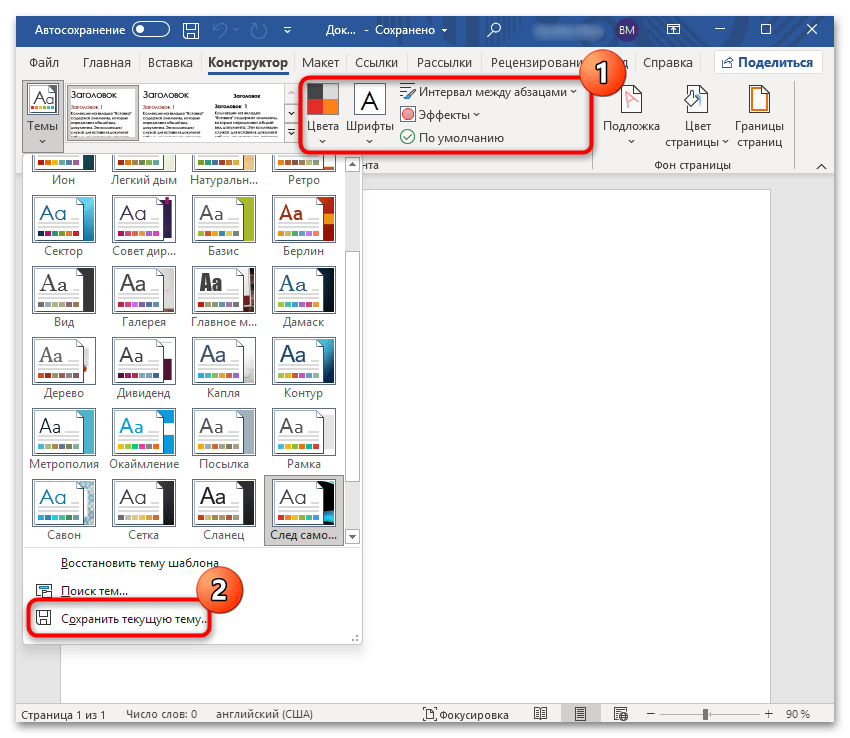Screen dimensions: 850x738
Task: Click the Colors (Цвета) palette icon
Action: (x=322, y=99)
